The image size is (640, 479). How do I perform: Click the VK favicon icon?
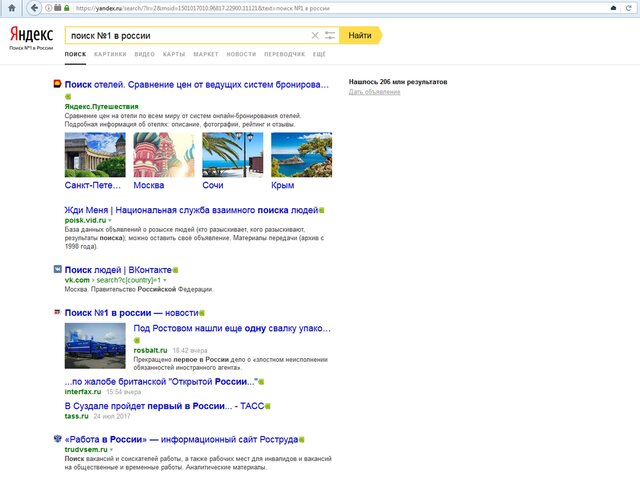[x=58, y=269]
